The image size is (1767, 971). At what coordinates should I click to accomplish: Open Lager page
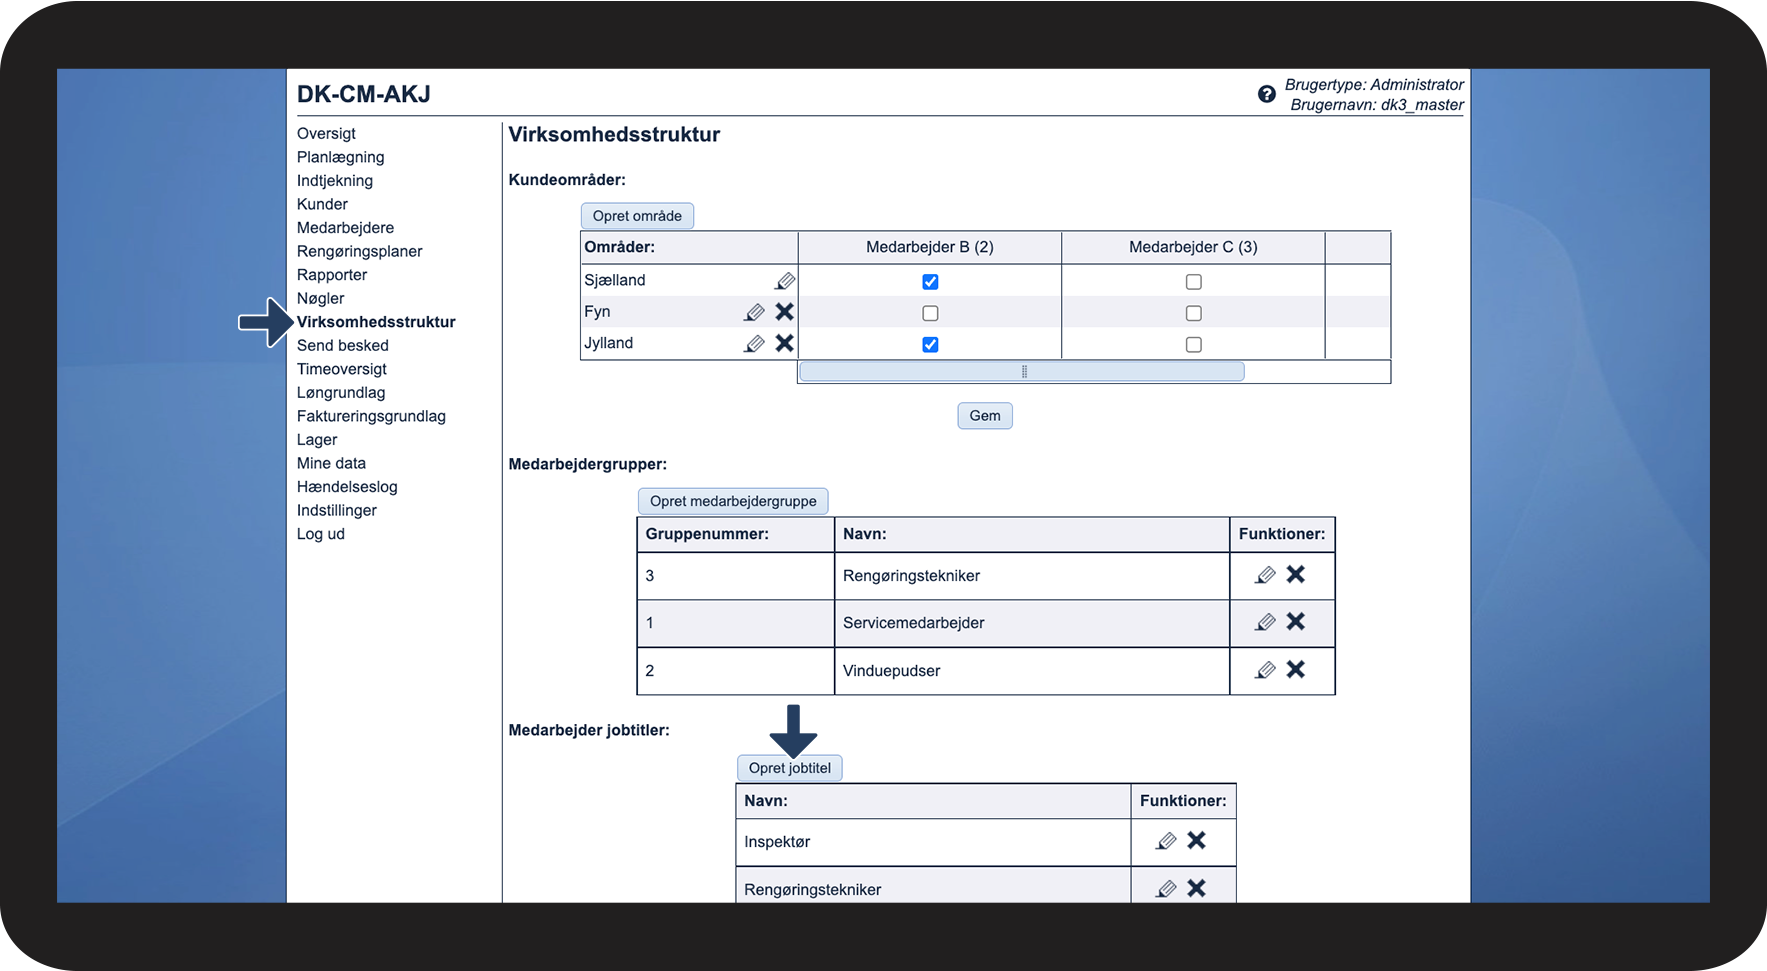coord(317,440)
